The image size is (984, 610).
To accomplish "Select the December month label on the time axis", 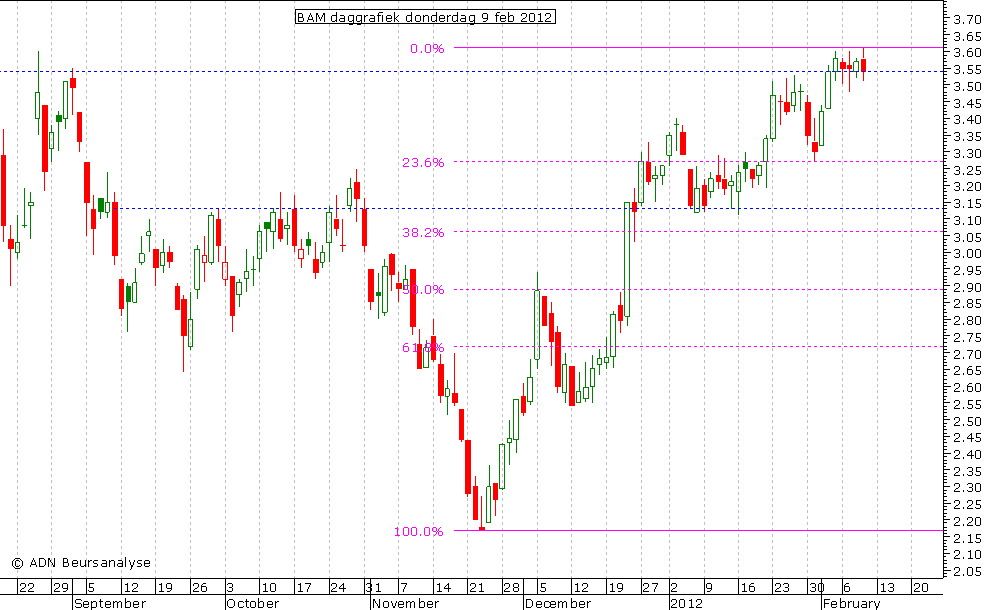I will pos(558,603).
